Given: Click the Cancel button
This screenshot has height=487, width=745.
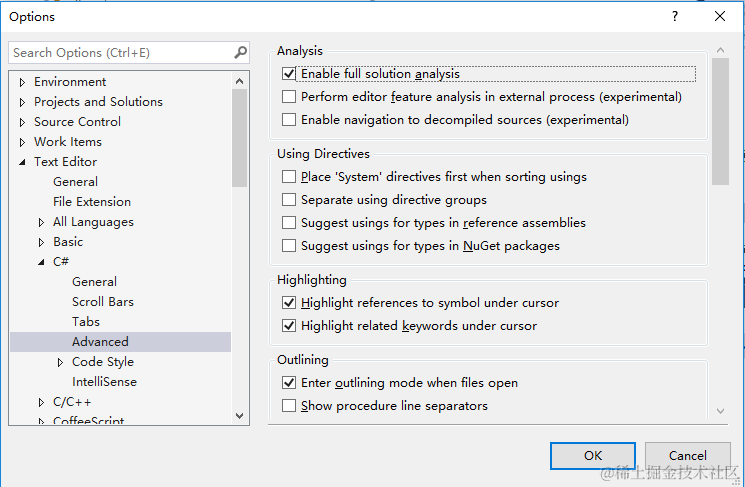Looking at the screenshot, I should point(688,456).
